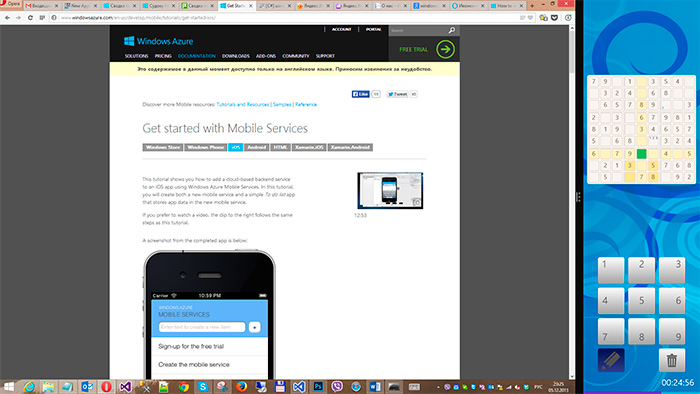Open Google Chrome from the taskbar
The width and height of the screenshot is (700, 394).
(183, 386)
